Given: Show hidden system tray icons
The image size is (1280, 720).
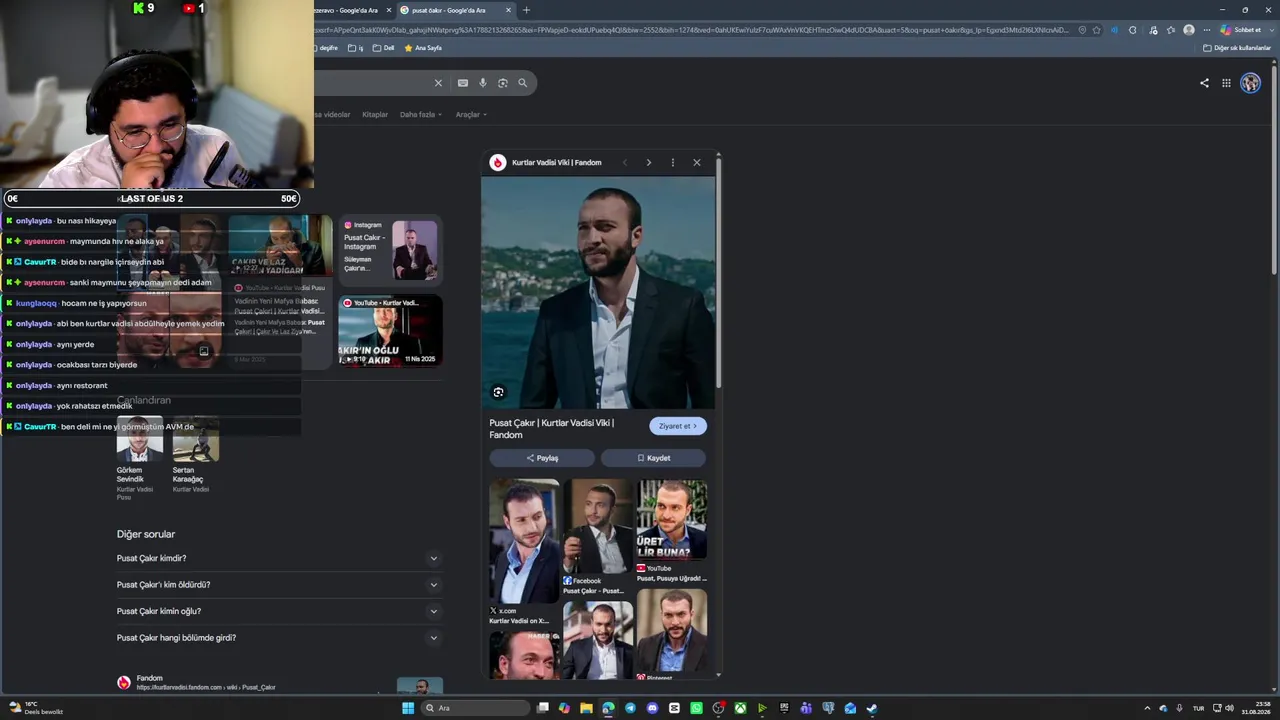Looking at the screenshot, I should coord(1147,708).
